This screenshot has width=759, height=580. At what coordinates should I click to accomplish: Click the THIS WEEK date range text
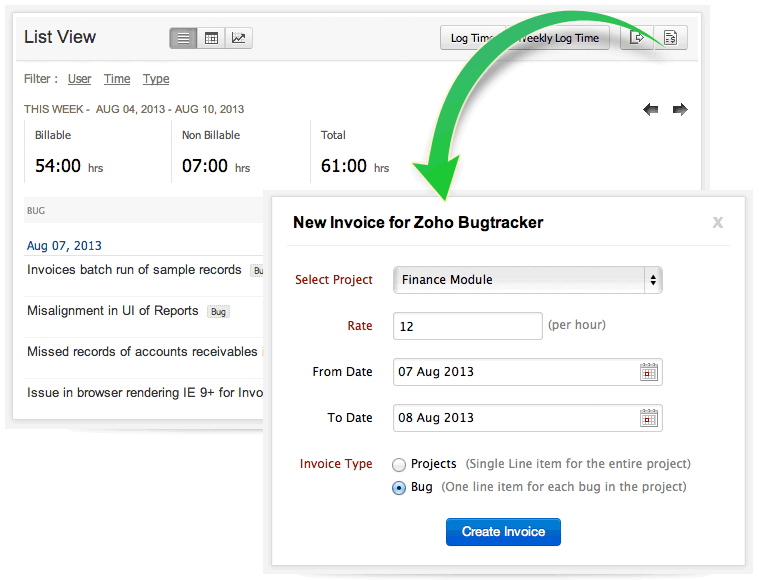(134, 109)
